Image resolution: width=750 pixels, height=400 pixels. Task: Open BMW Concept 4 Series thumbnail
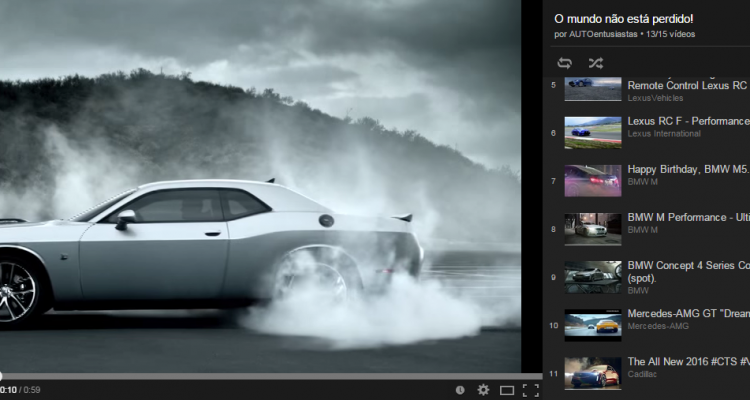click(x=592, y=277)
